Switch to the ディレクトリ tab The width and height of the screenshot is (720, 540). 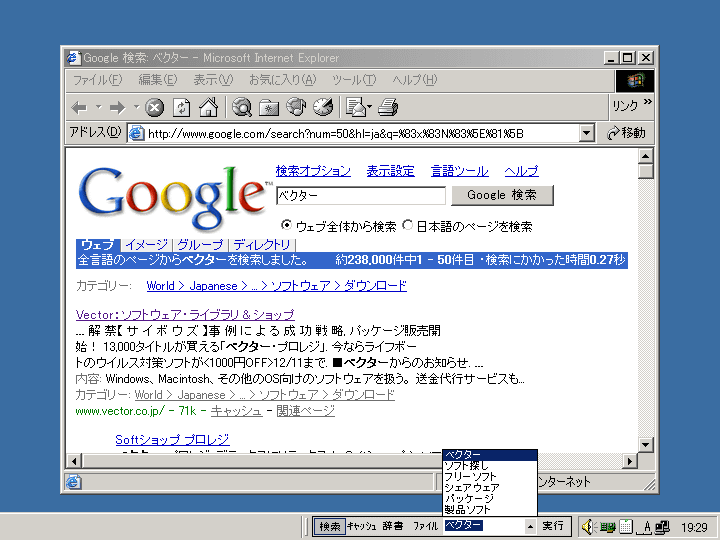(x=262, y=245)
